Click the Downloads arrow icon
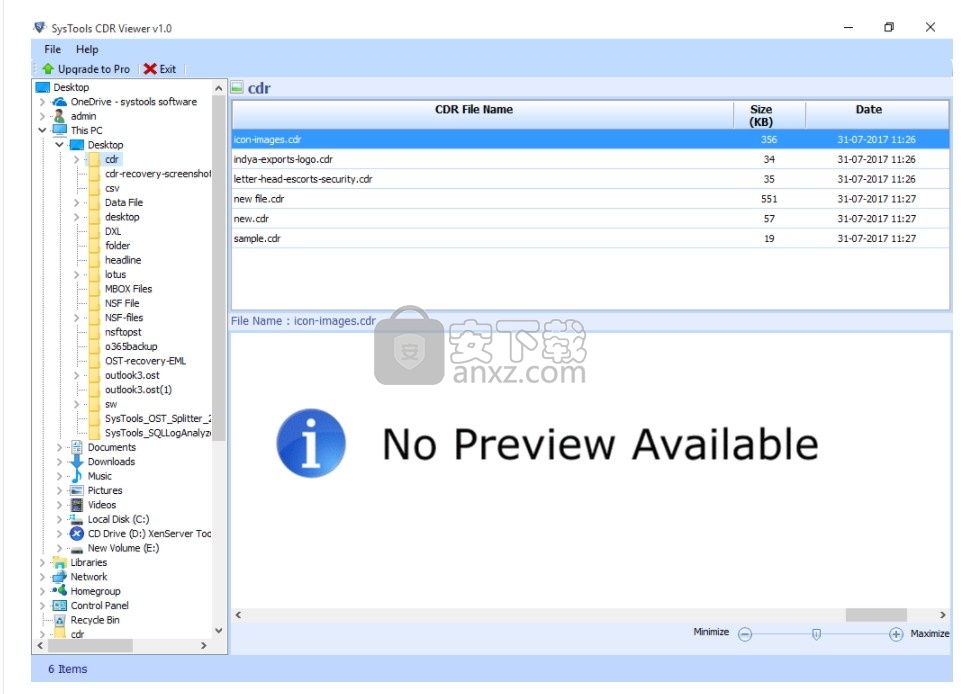 click(77, 461)
